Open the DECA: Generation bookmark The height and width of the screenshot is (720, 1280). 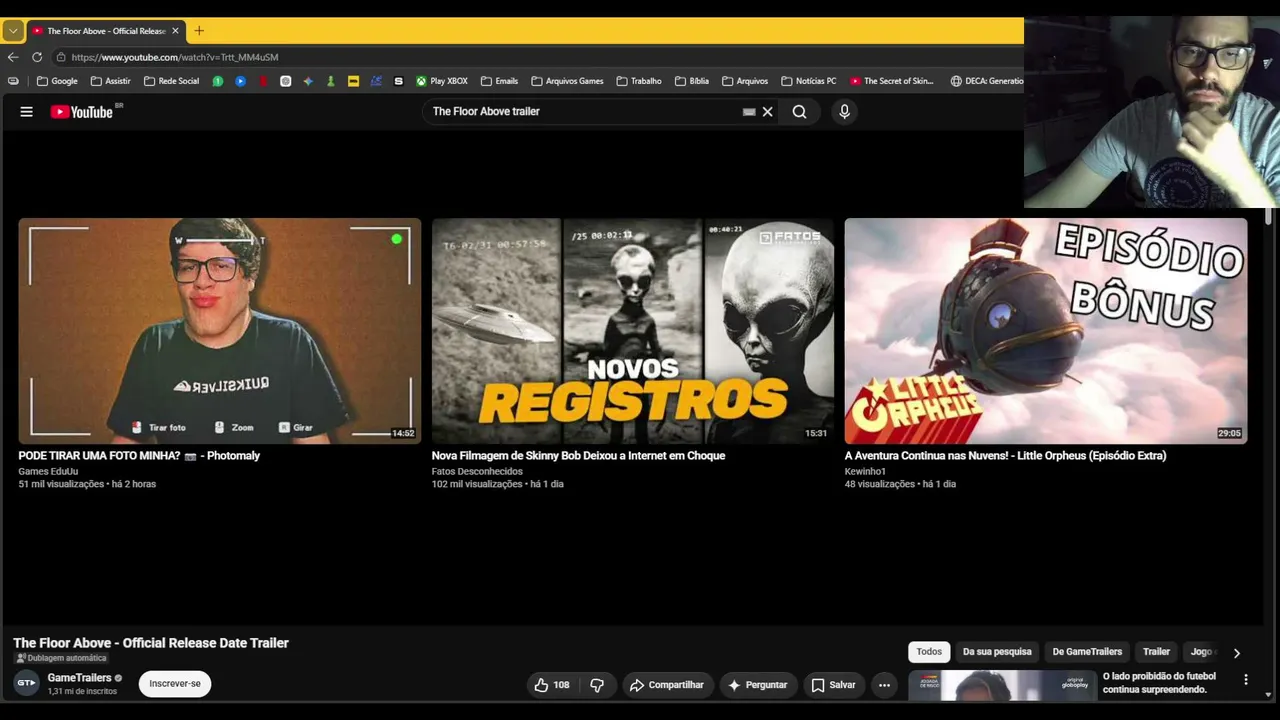[x=987, y=81]
